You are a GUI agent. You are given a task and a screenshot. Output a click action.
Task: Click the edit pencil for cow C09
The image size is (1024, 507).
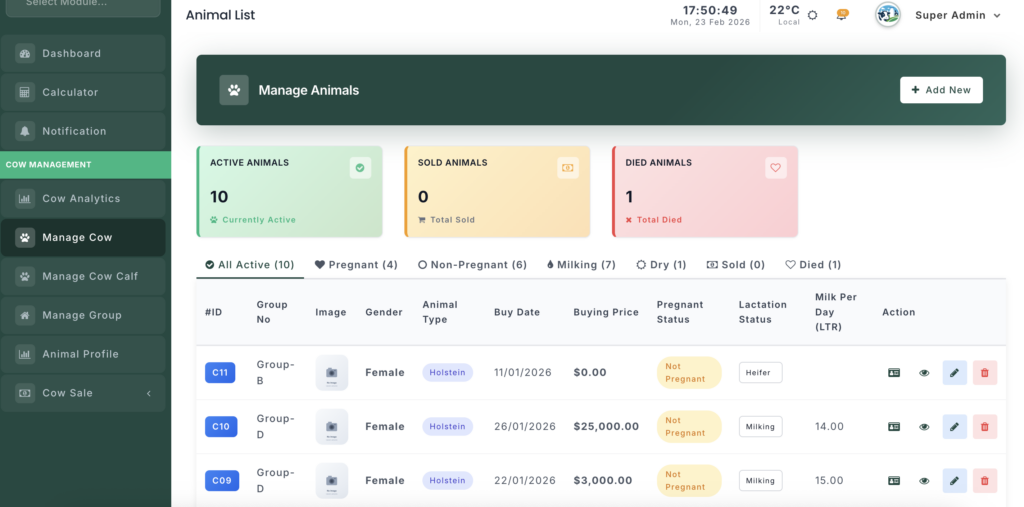pyautogui.click(x=954, y=481)
